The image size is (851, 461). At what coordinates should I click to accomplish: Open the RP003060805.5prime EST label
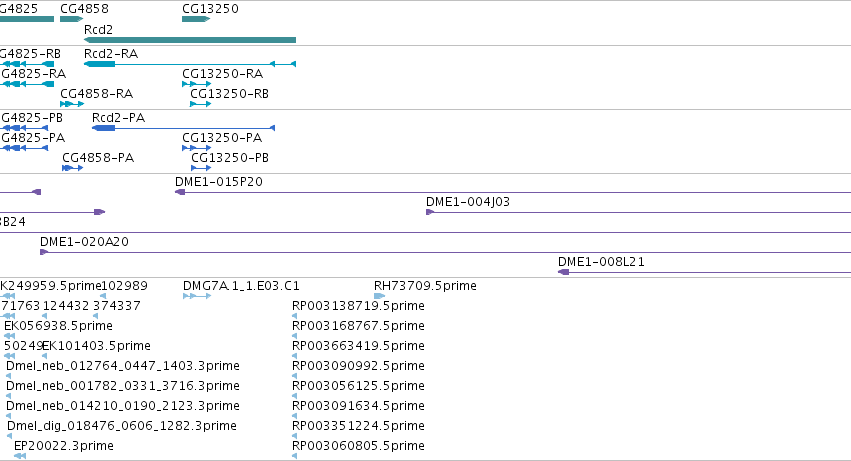point(358,446)
